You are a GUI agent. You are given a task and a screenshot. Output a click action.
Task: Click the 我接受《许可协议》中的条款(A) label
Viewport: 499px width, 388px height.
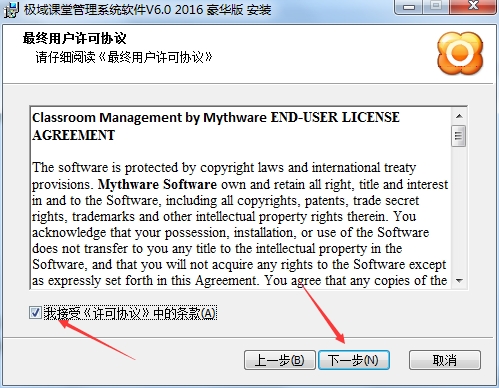[130, 313]
